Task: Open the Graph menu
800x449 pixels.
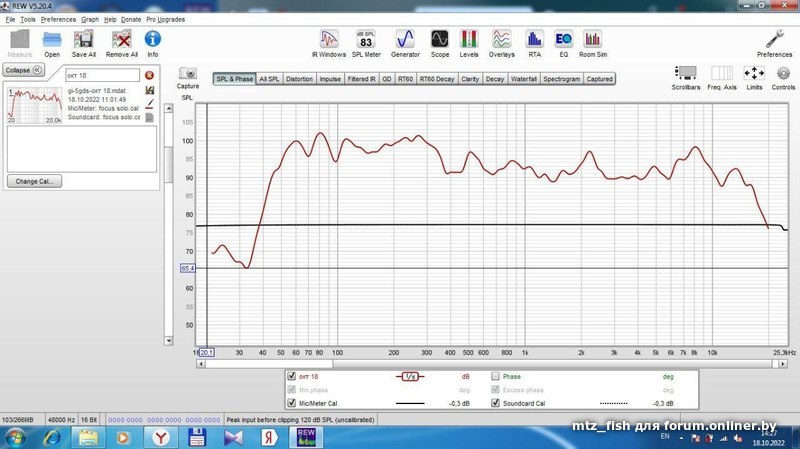Action: [90, 19]
